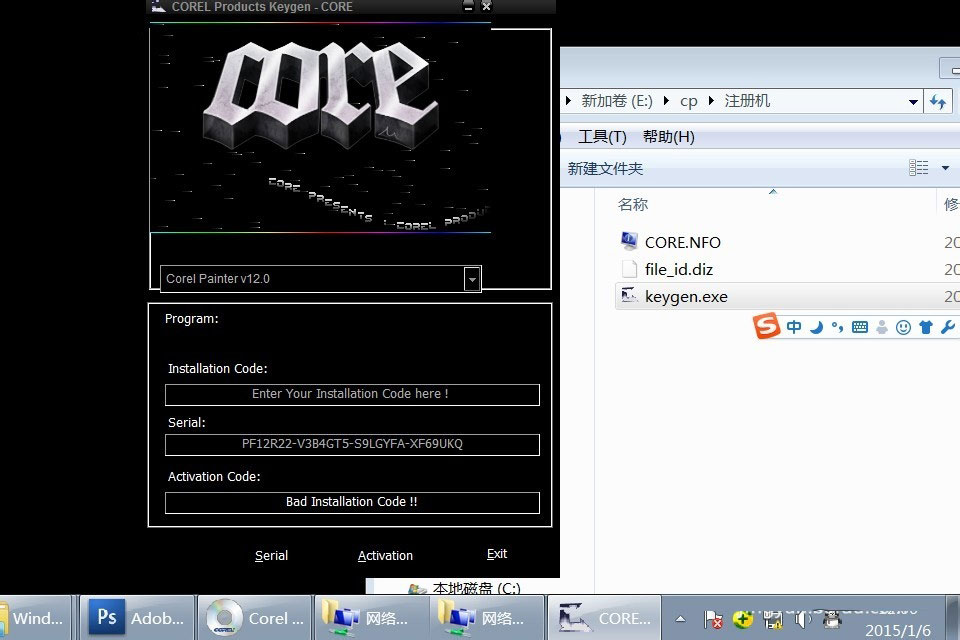This screenshot has width=960, height=640.
Task: Click the Installation Code input field
Action: (x=352, y=394)
